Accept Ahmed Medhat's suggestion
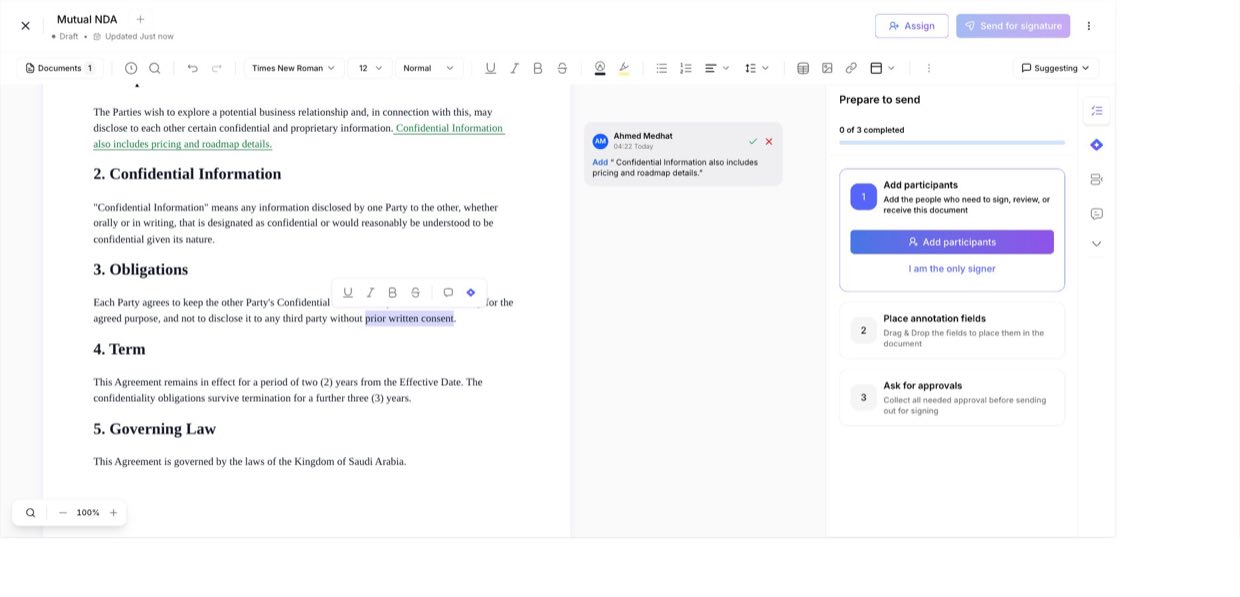This screenshot has width=1240, height=597. (753, 141)
